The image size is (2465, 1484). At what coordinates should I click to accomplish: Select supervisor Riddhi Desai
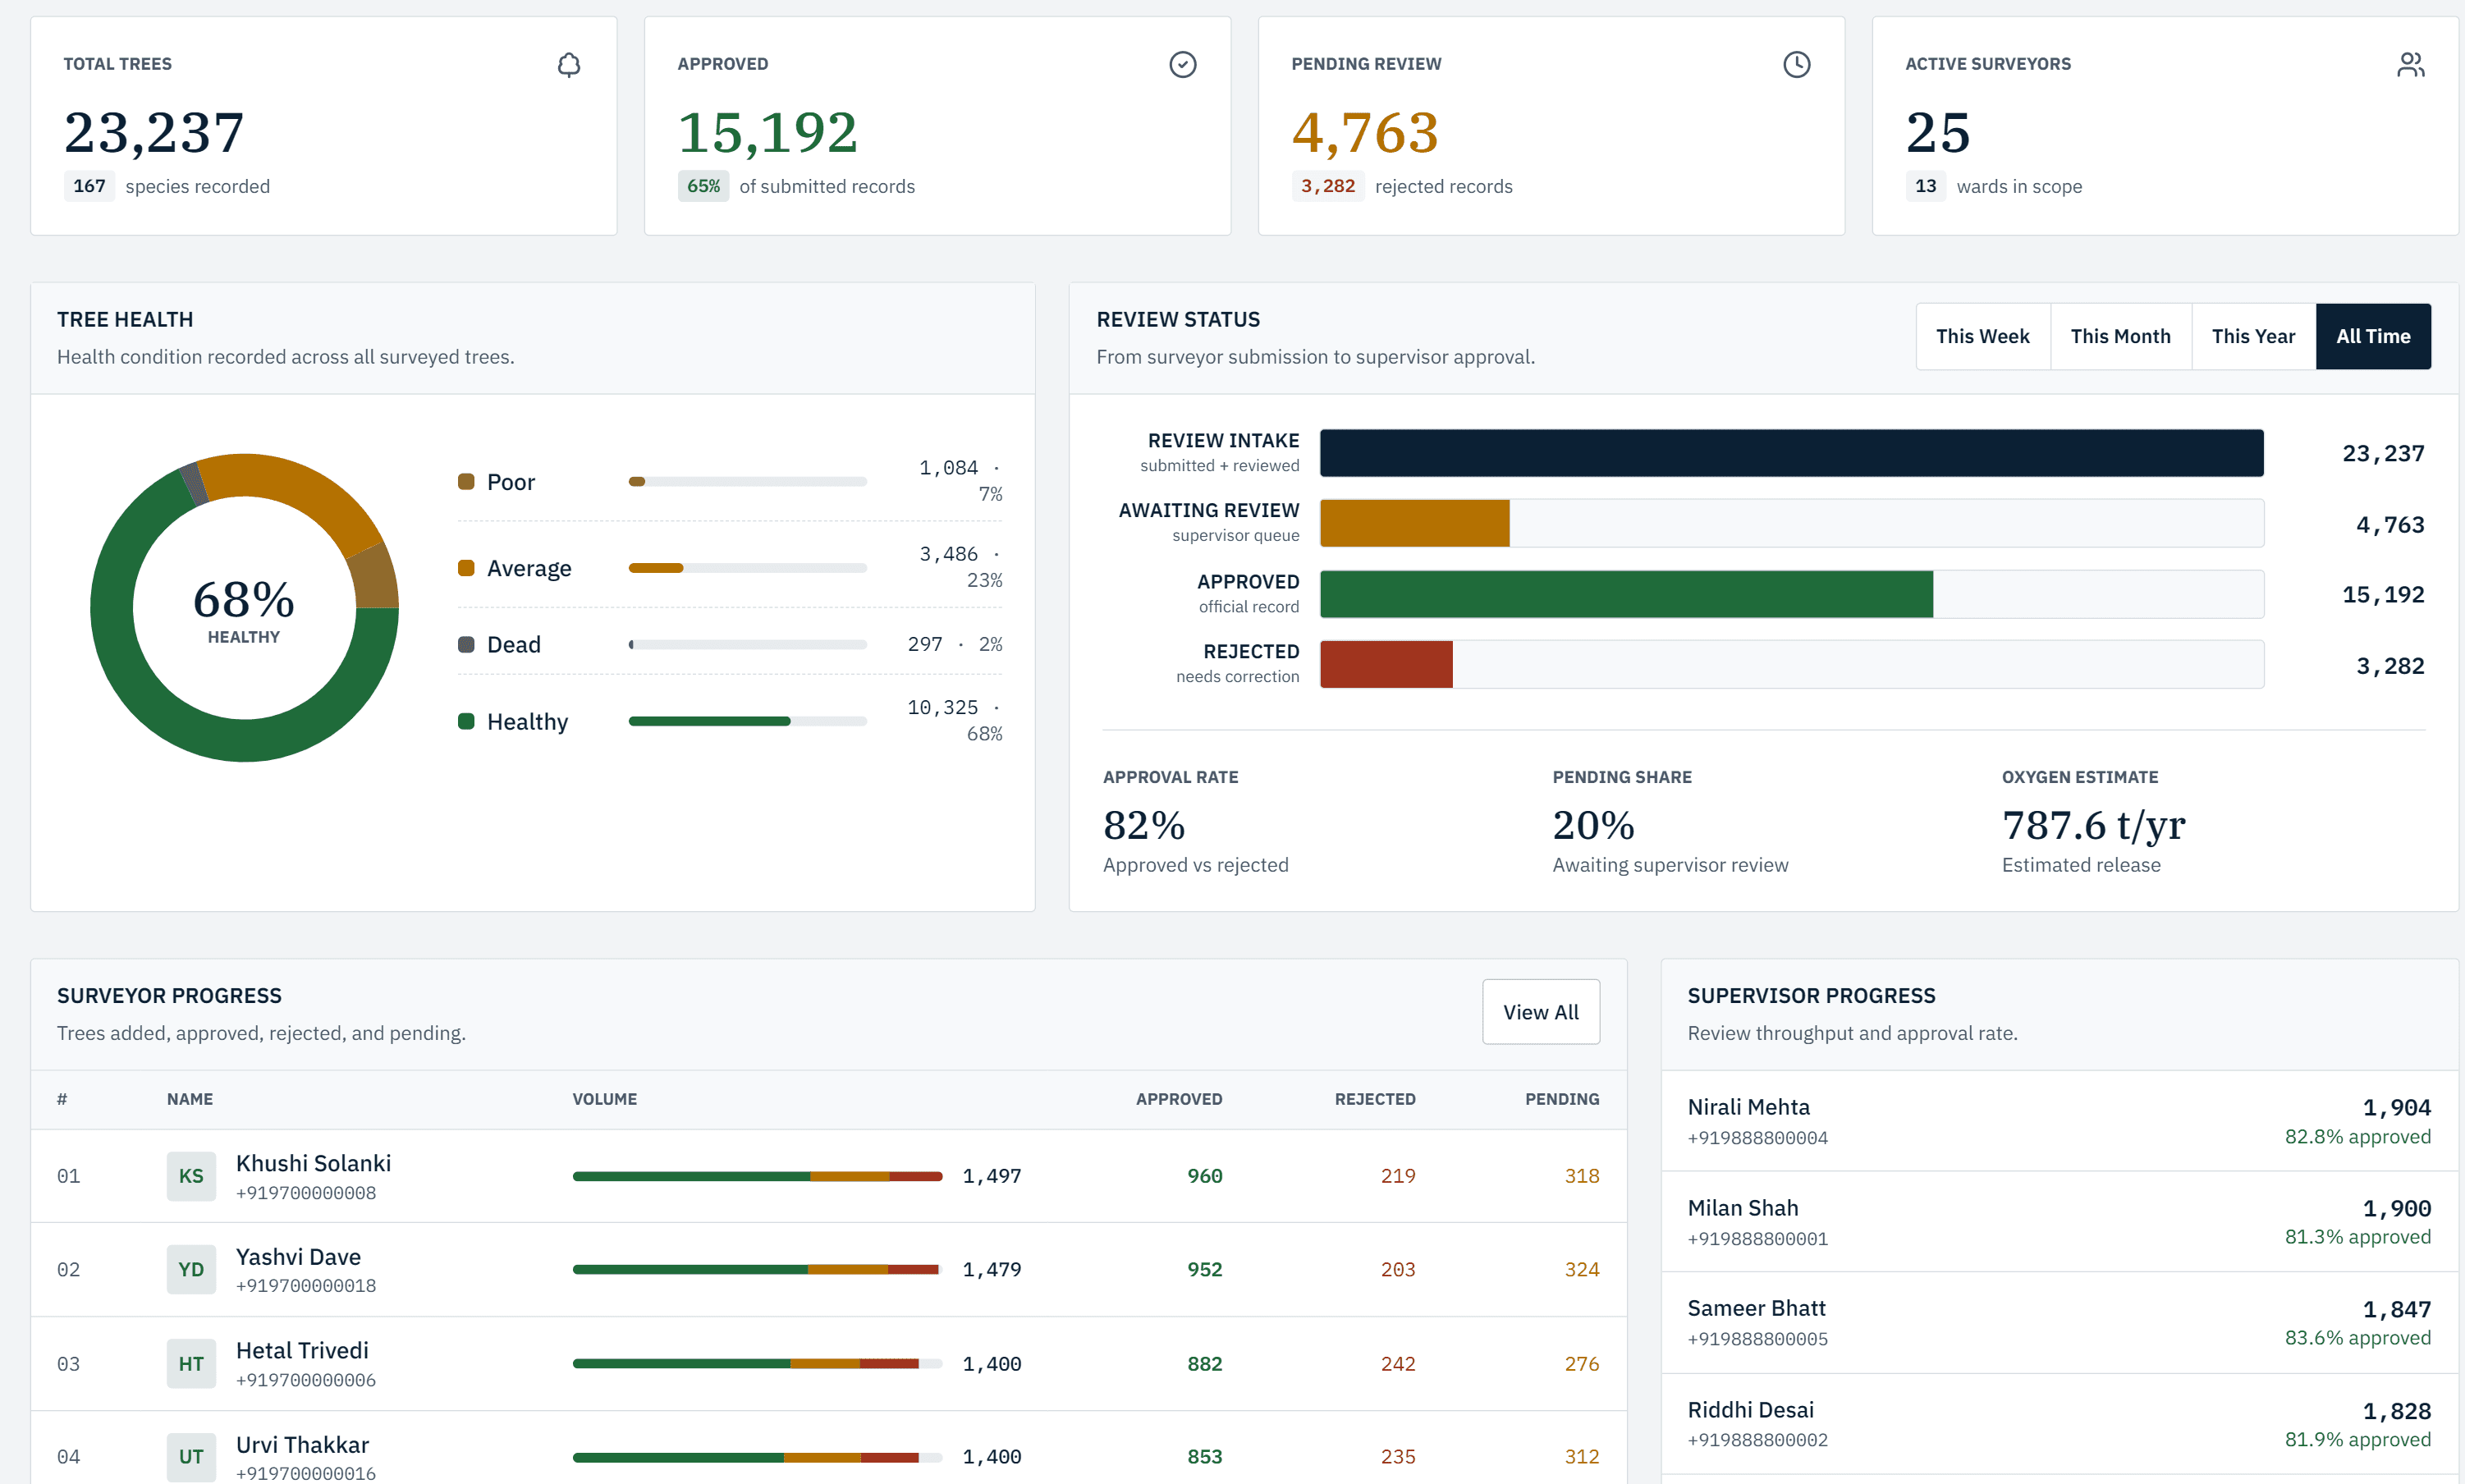(x=2059, y=1424)
